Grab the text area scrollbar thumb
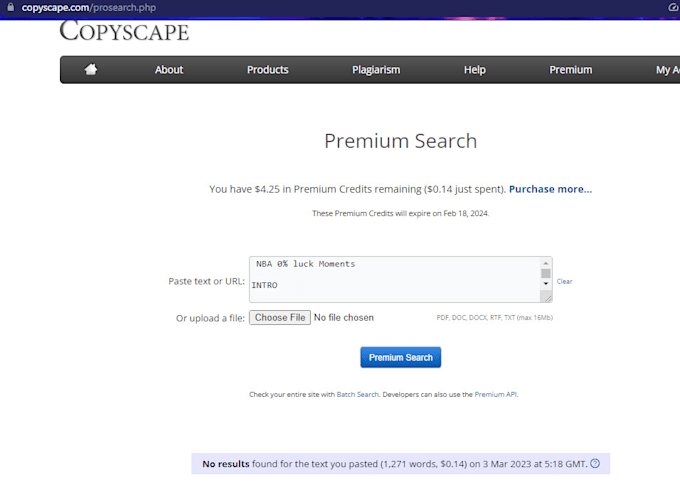The image size is (680, 485). tap(546, 273)
